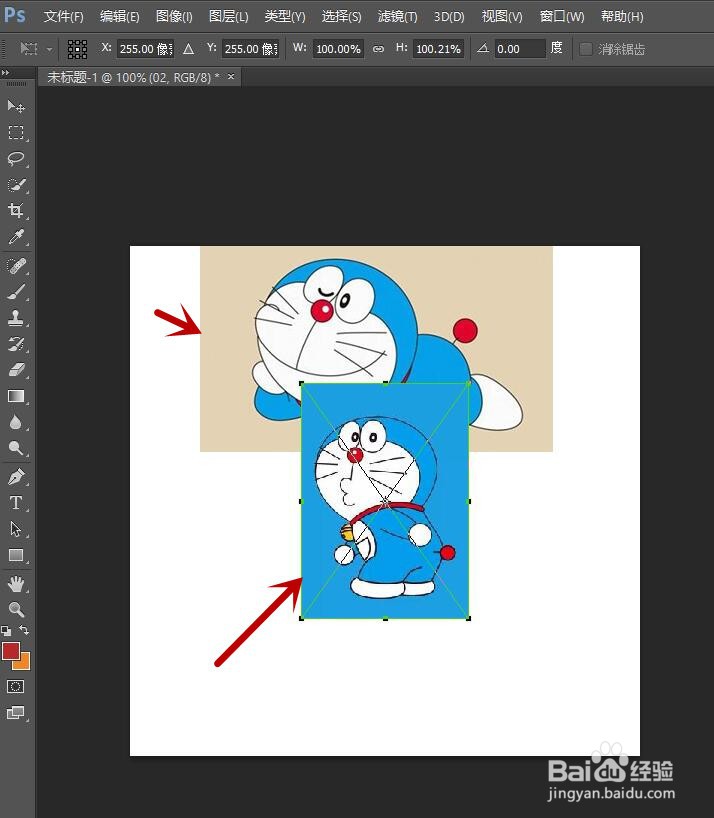Click the Photoshop Ps logo

15,15
